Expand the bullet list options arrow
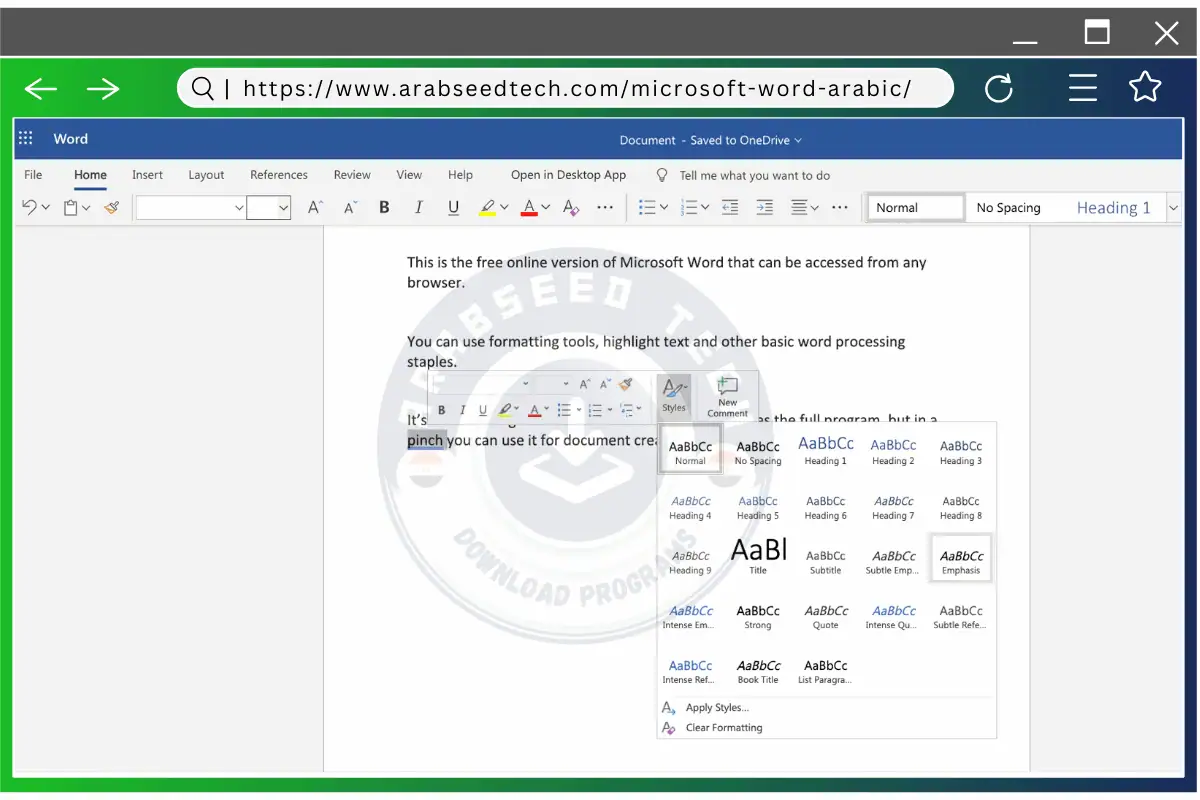 click(x=664, y=208)
